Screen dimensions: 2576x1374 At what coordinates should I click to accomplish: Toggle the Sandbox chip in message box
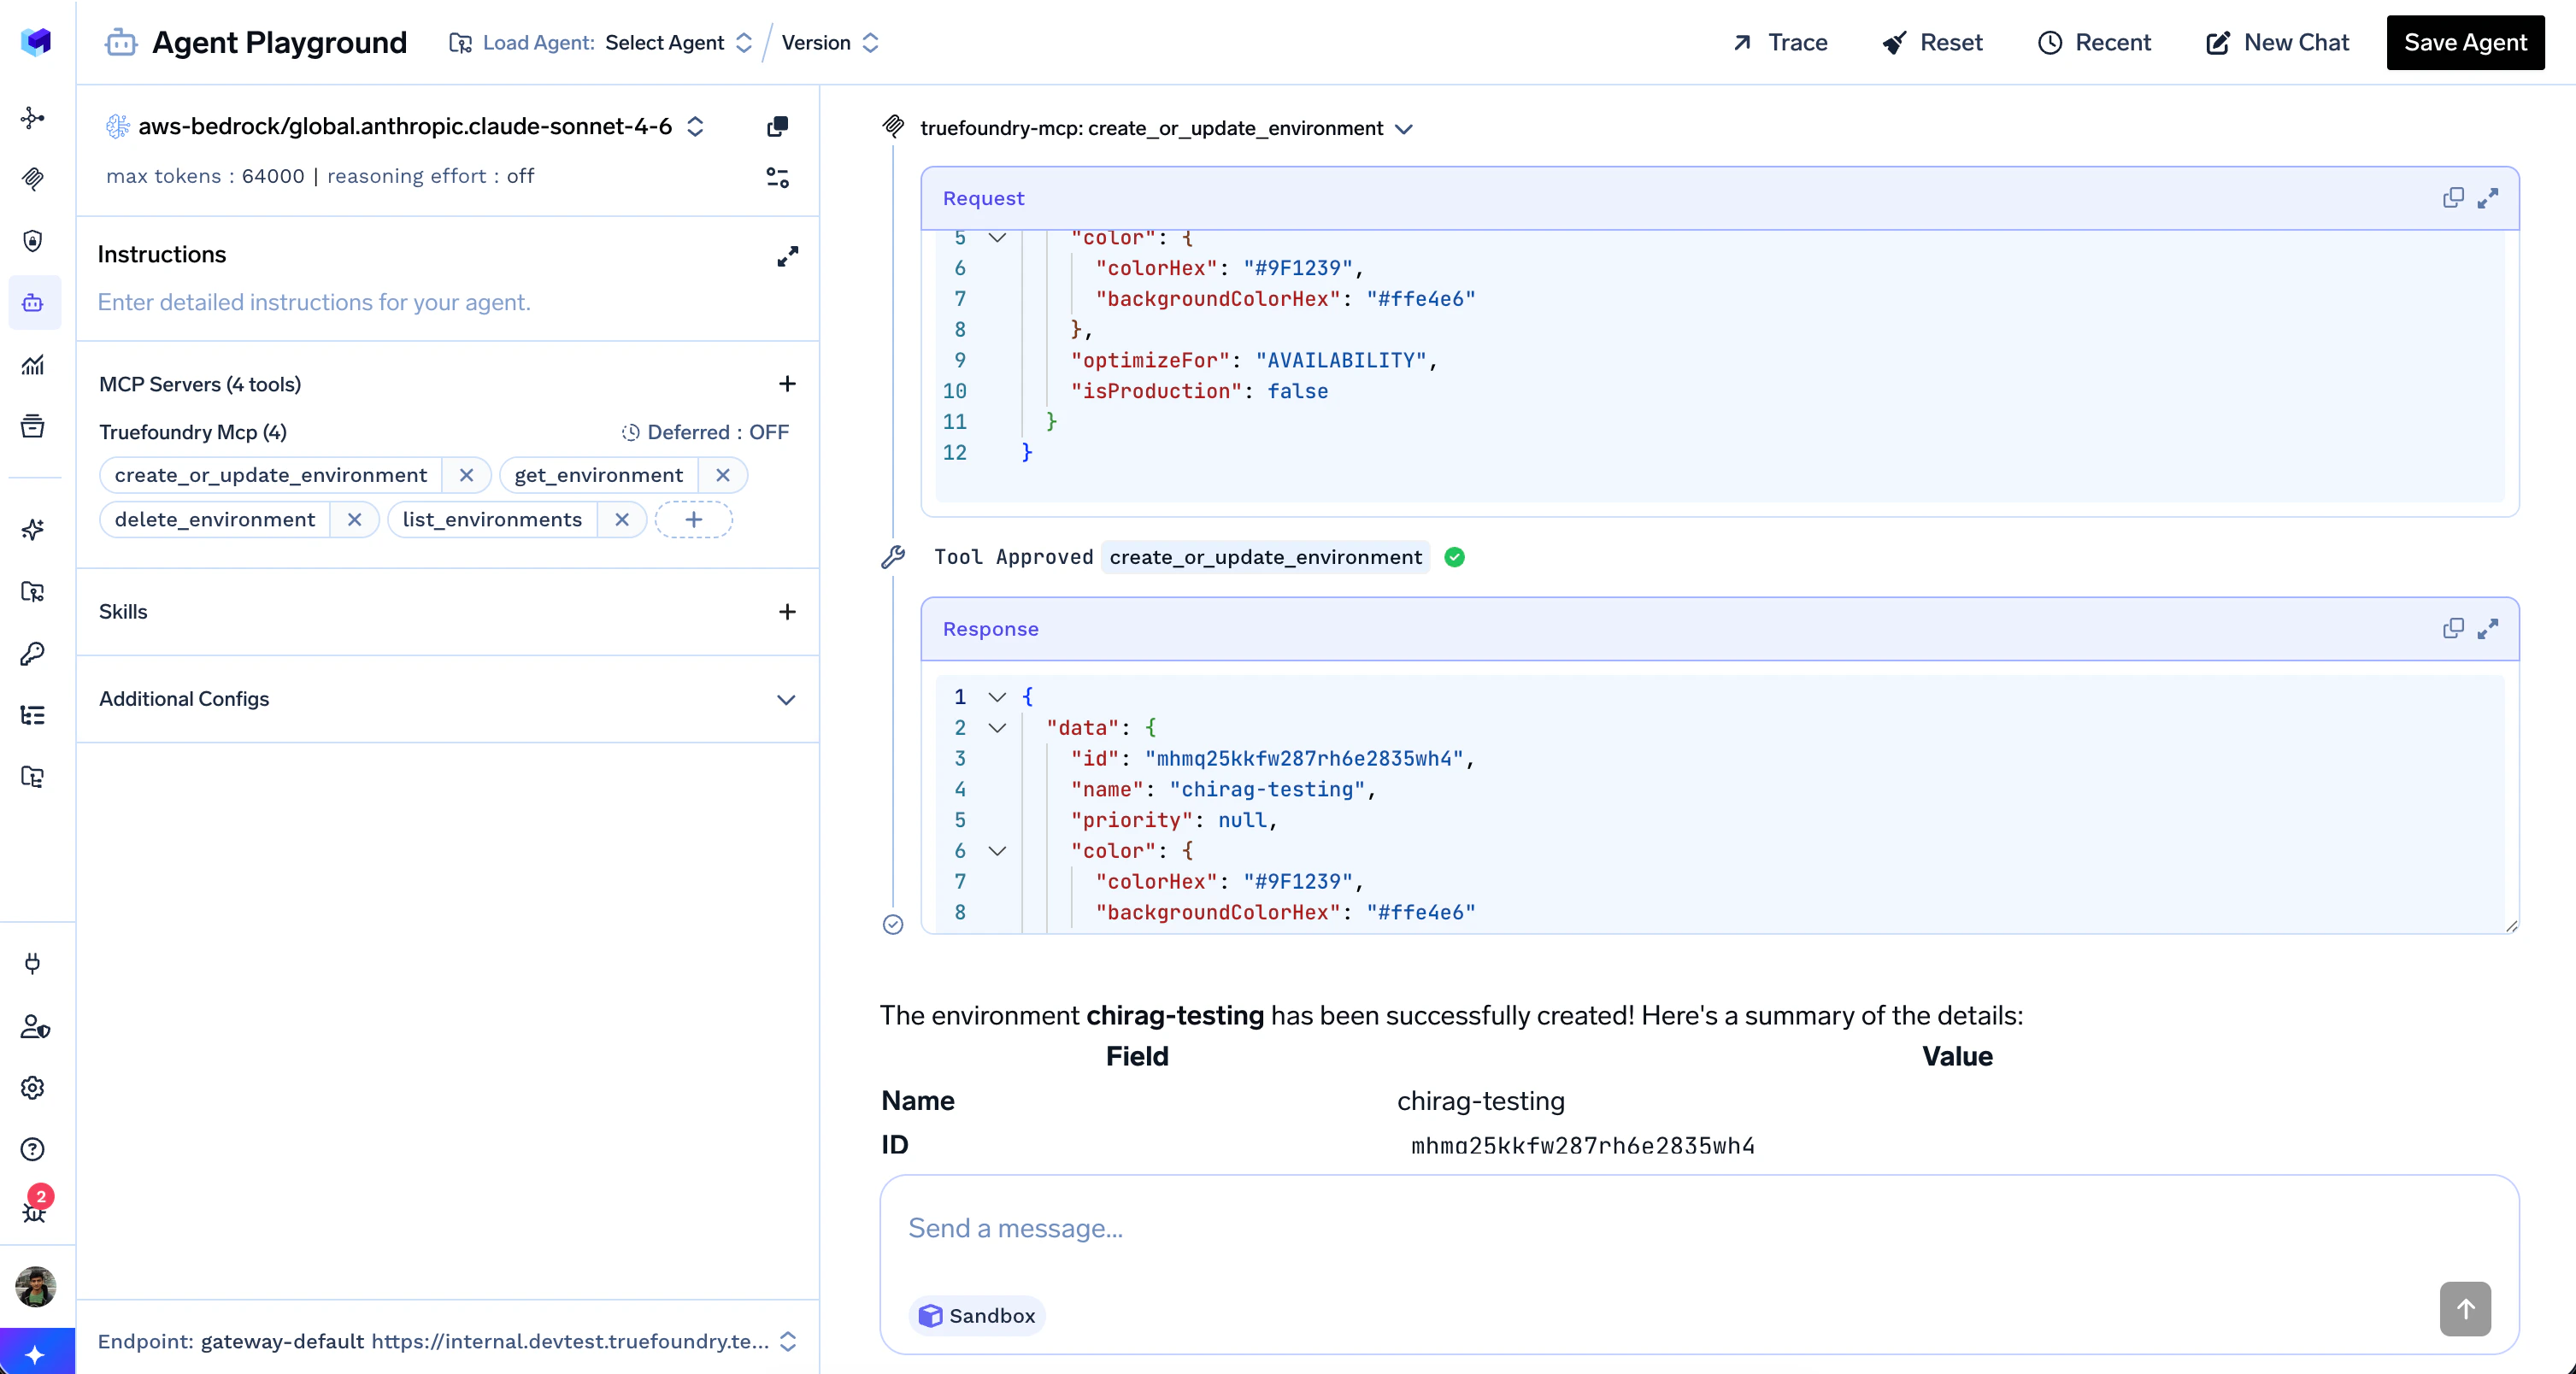pos(977,1315)
